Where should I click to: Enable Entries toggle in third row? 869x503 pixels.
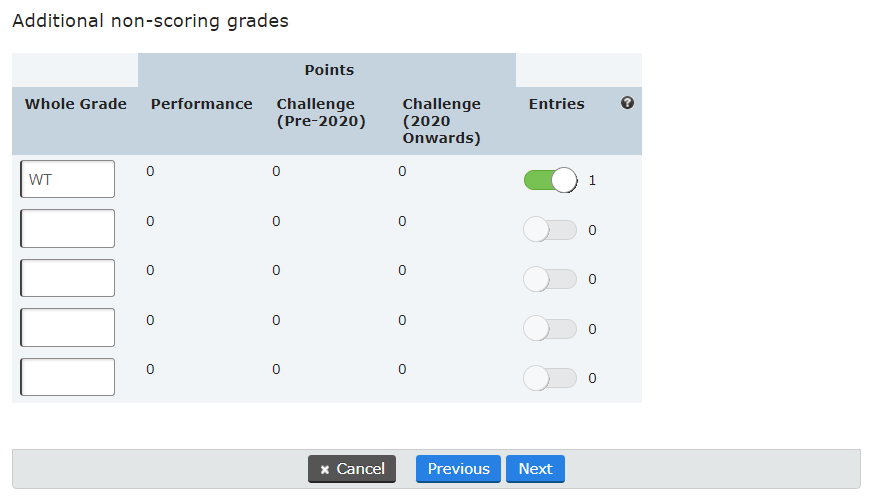(x=551, y=279)
